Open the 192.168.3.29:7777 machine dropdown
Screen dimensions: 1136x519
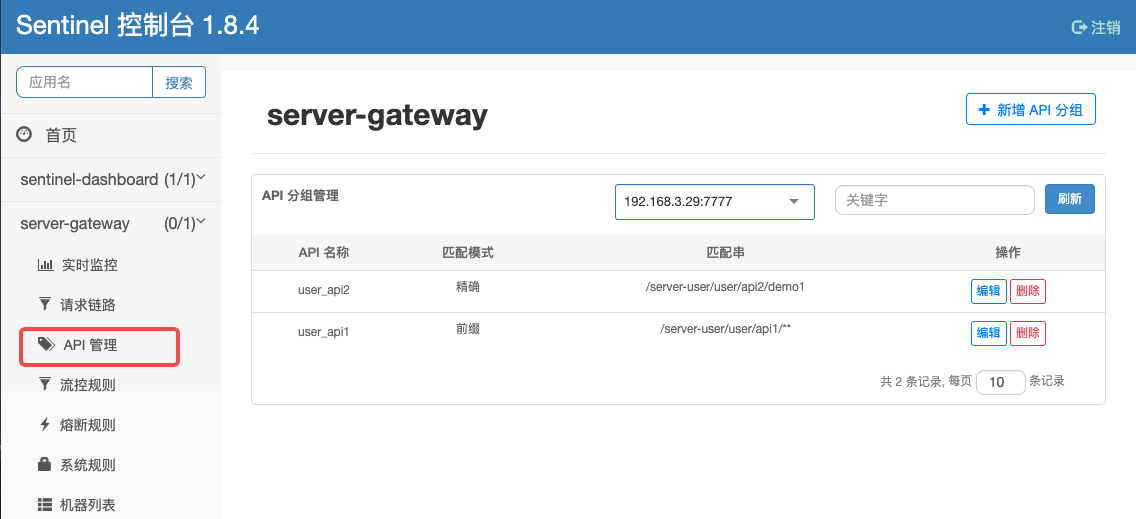[714, 202]
